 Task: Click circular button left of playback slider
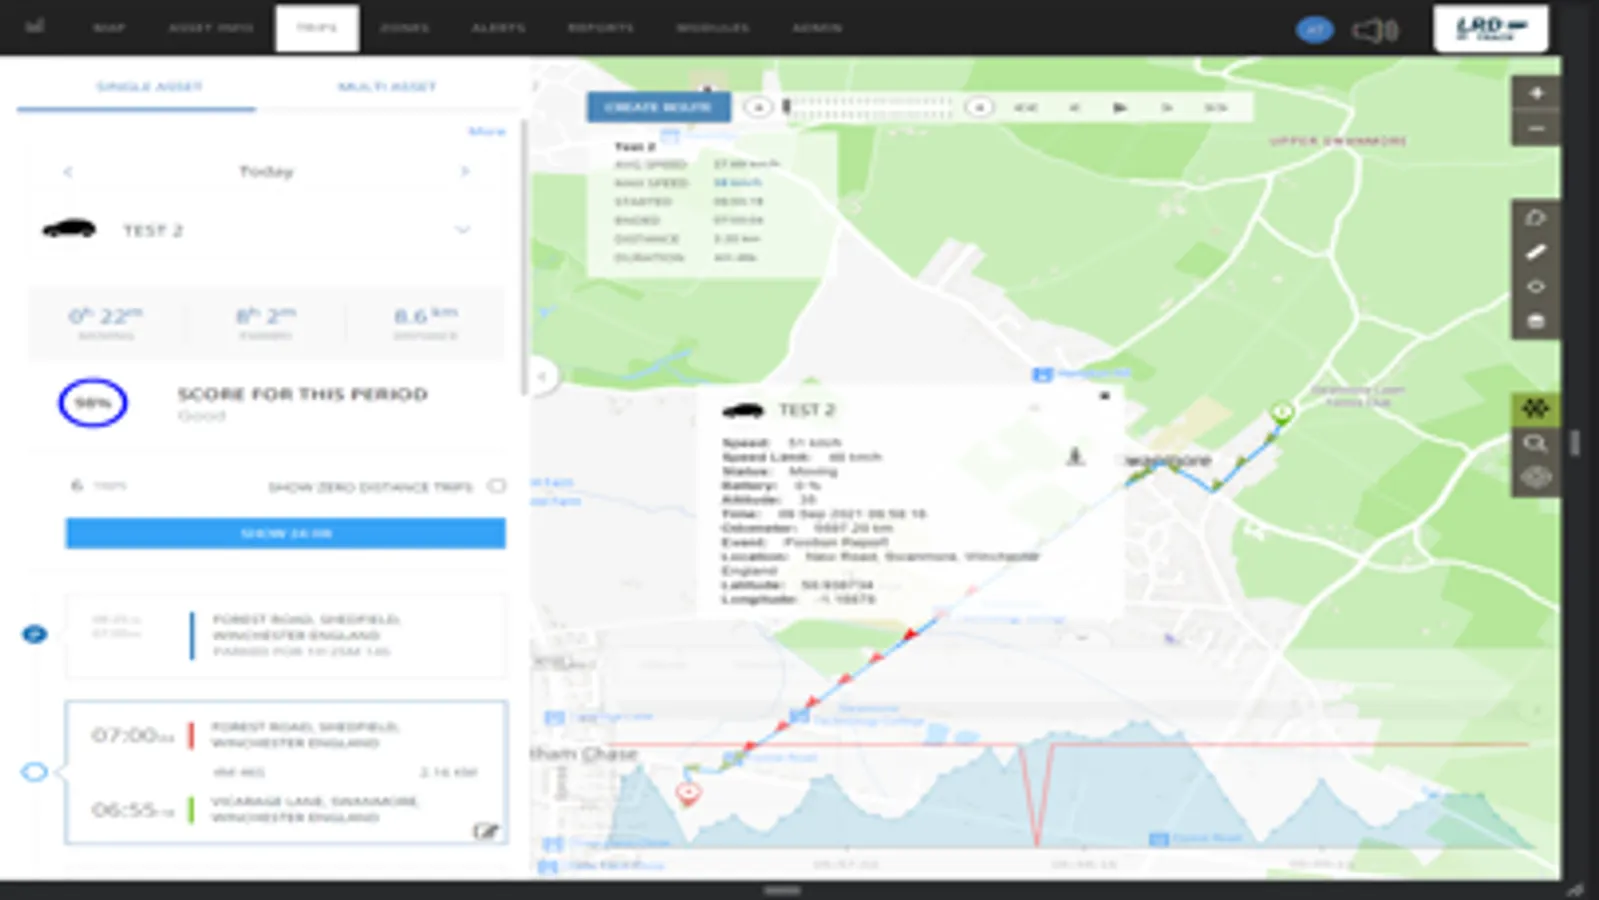click(759, 107)
